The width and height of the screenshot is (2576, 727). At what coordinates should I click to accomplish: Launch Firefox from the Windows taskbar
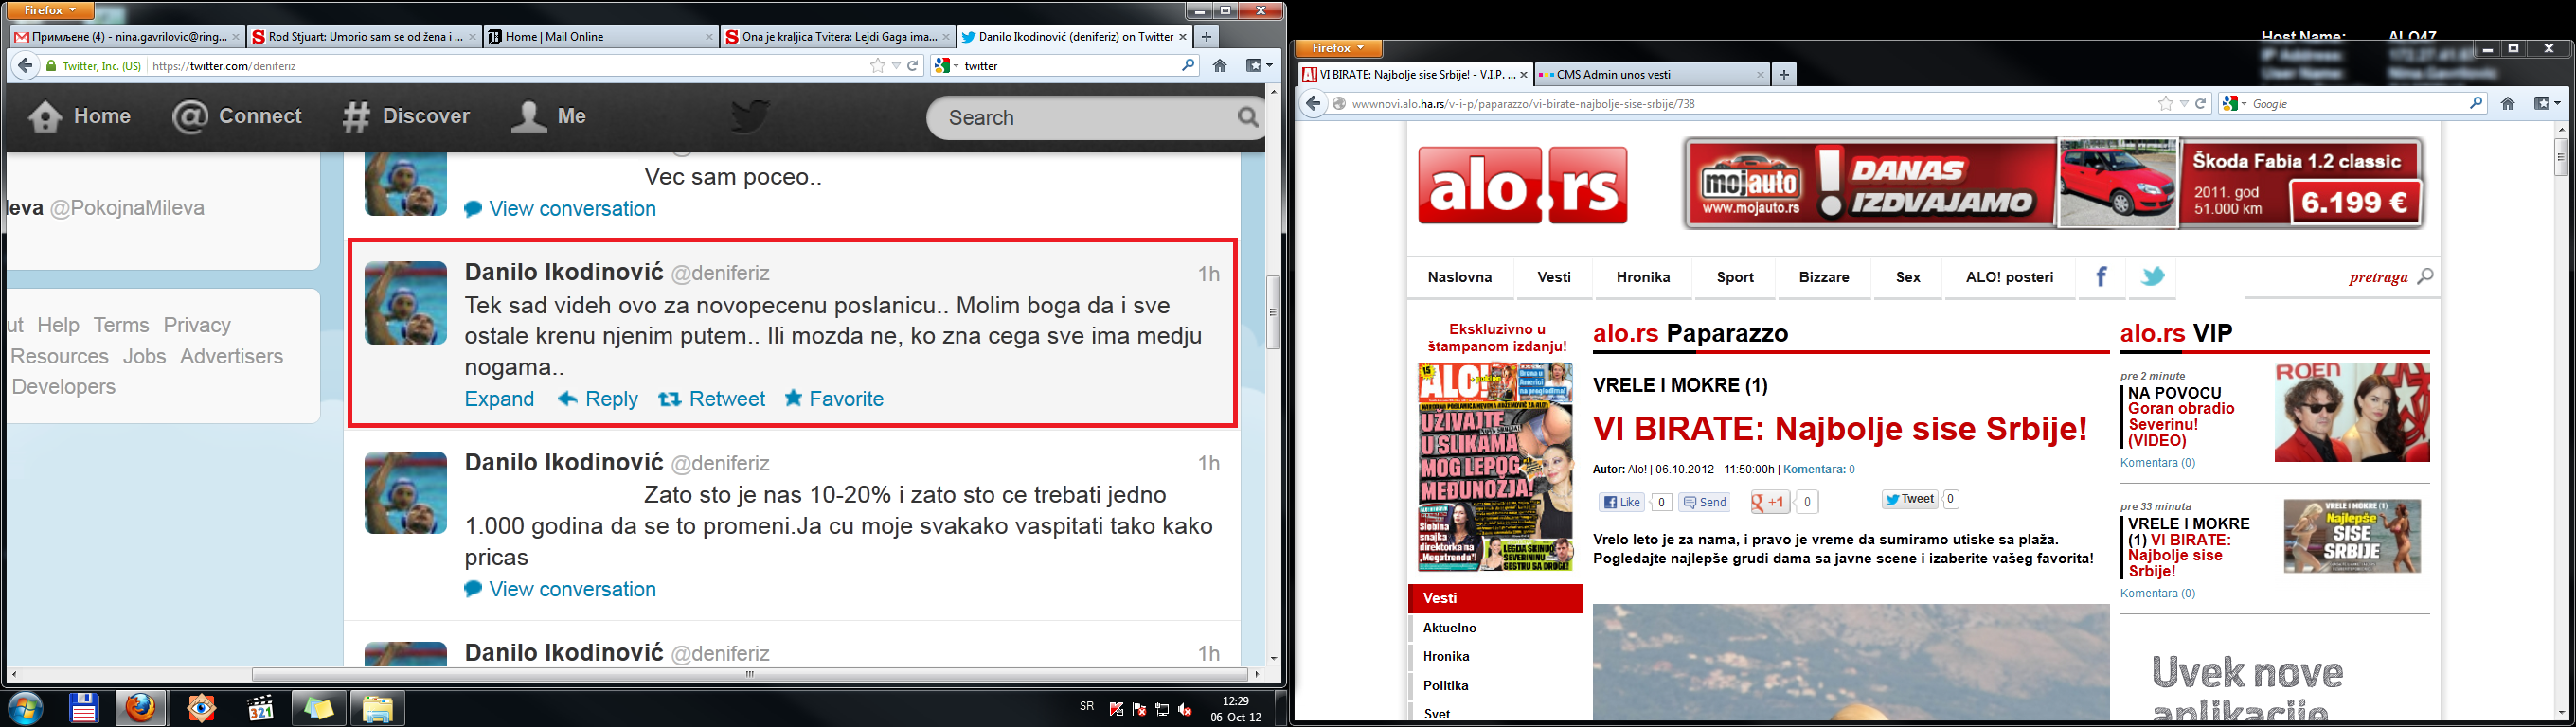click(x=140, y=708)
